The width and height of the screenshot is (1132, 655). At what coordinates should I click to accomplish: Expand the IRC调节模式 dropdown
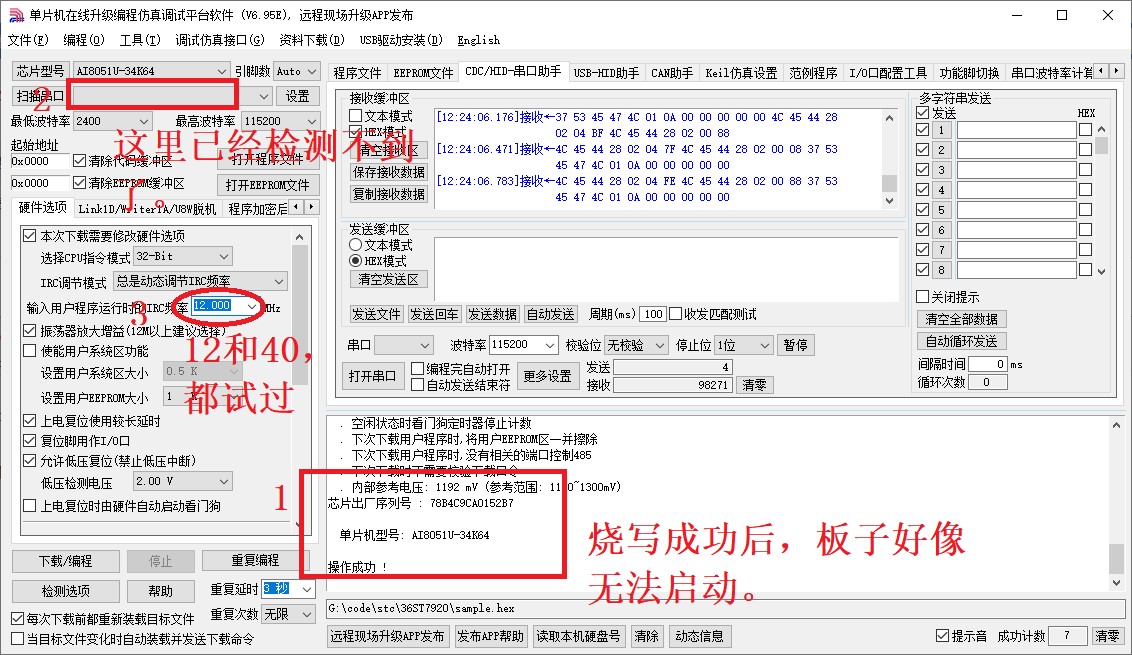(279, 281)
